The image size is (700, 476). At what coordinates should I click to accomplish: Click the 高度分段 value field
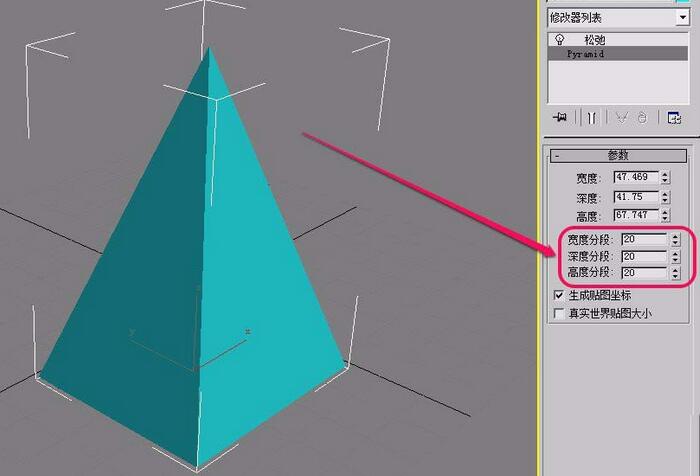click(645, 272)
